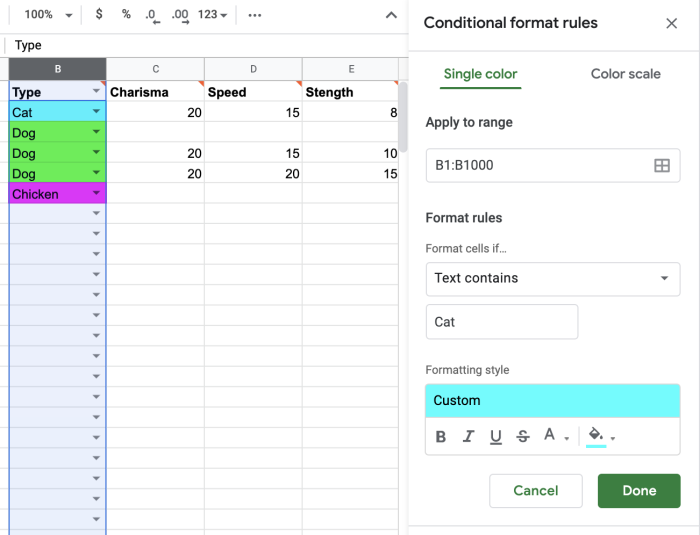The width and height of the screenshot is (700, 535).
Task: Select column B header
Action: pyautogui.click(x=58, y=69)
